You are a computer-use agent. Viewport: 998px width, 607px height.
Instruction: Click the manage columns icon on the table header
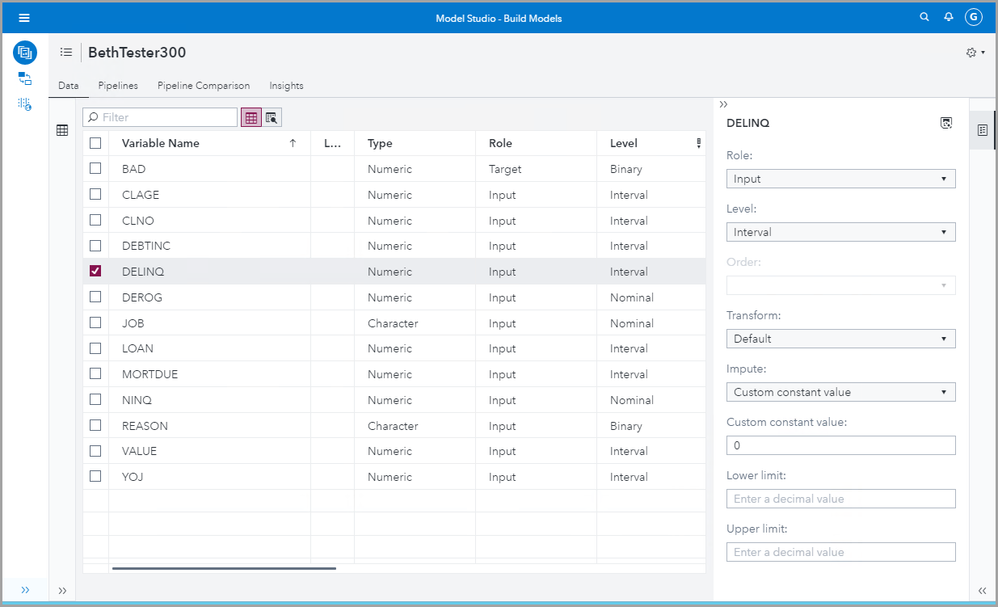tap(698, 143)
